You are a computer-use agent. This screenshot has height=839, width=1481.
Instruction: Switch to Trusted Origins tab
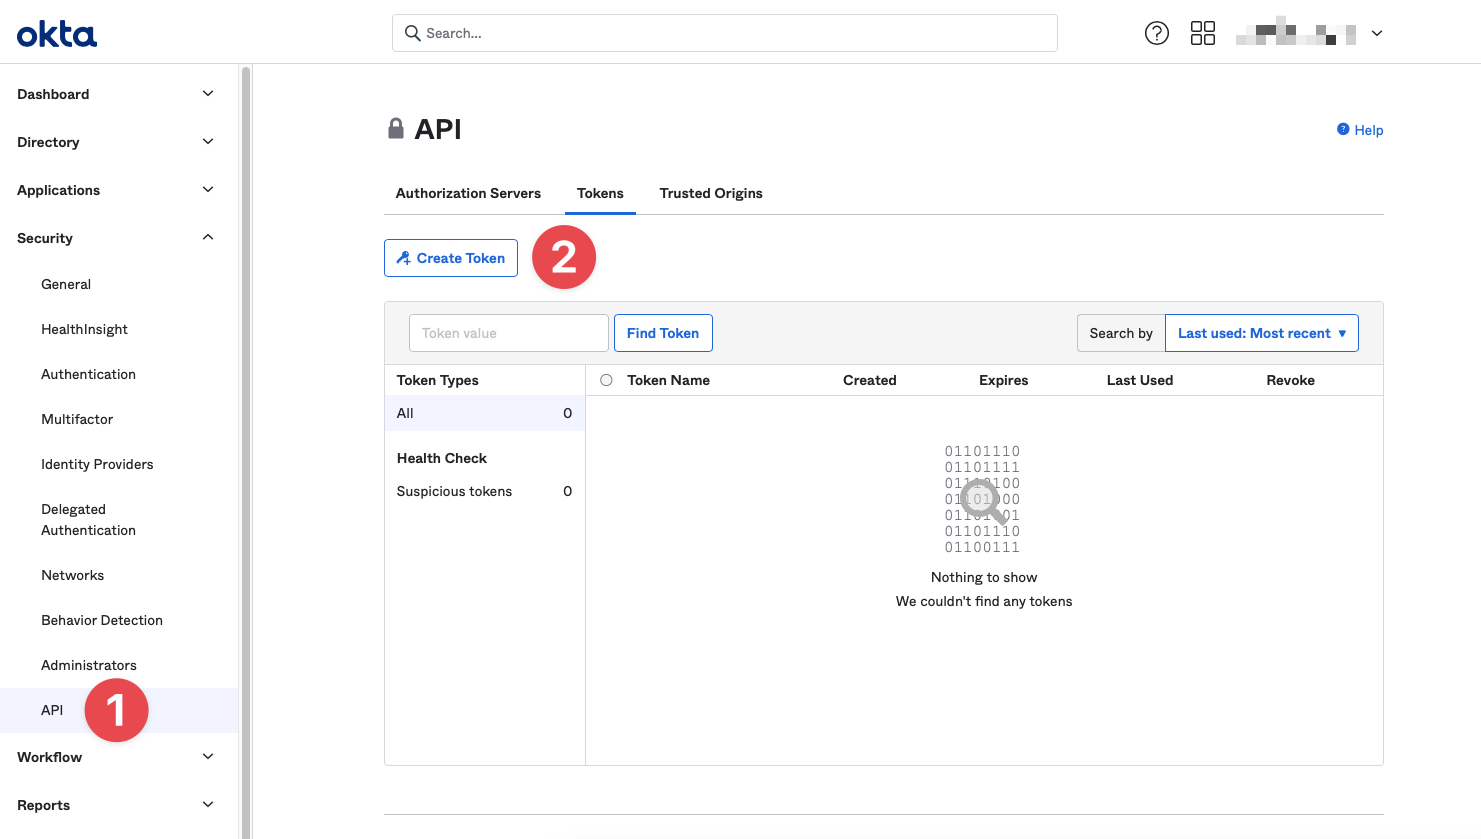point(711,193)
